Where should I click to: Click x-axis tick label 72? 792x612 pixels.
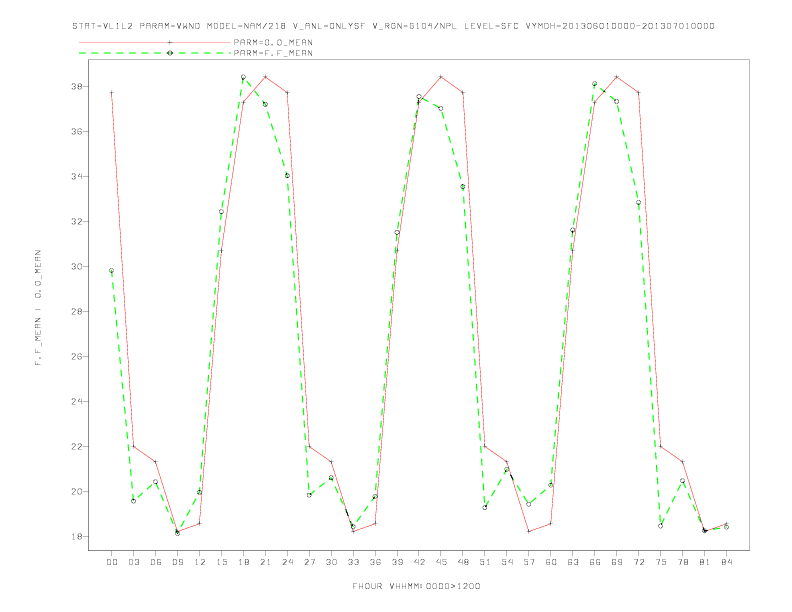pos(638,562)
